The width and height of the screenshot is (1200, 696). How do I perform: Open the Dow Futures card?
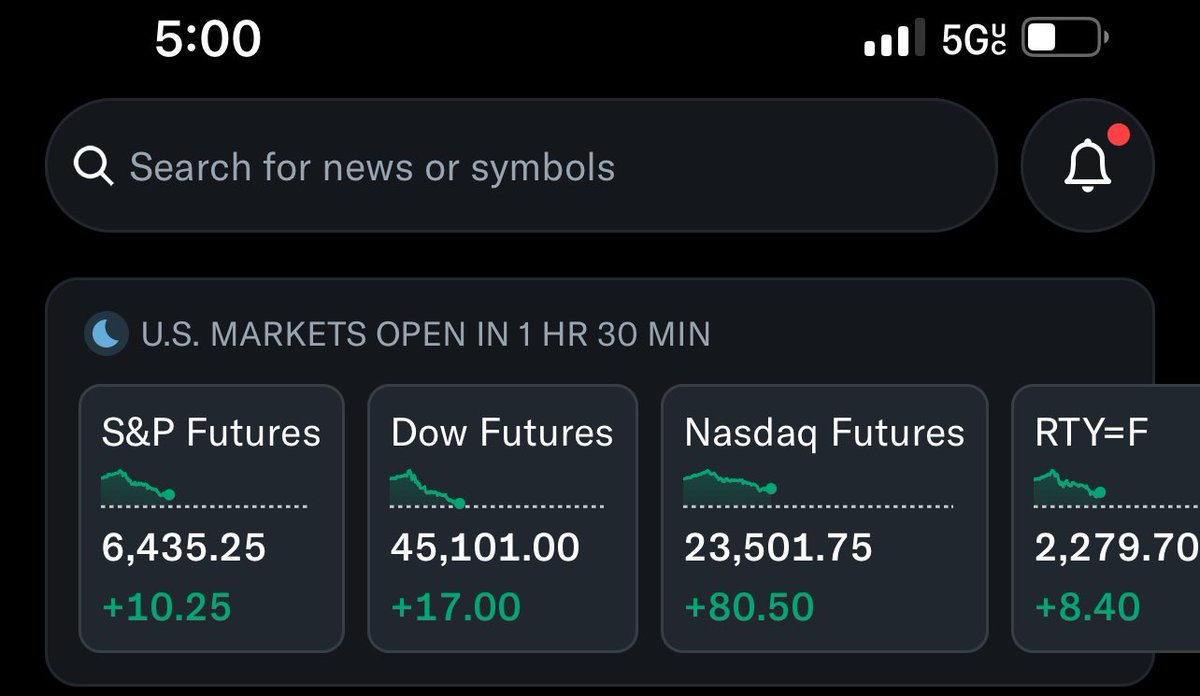coord(503,518)
